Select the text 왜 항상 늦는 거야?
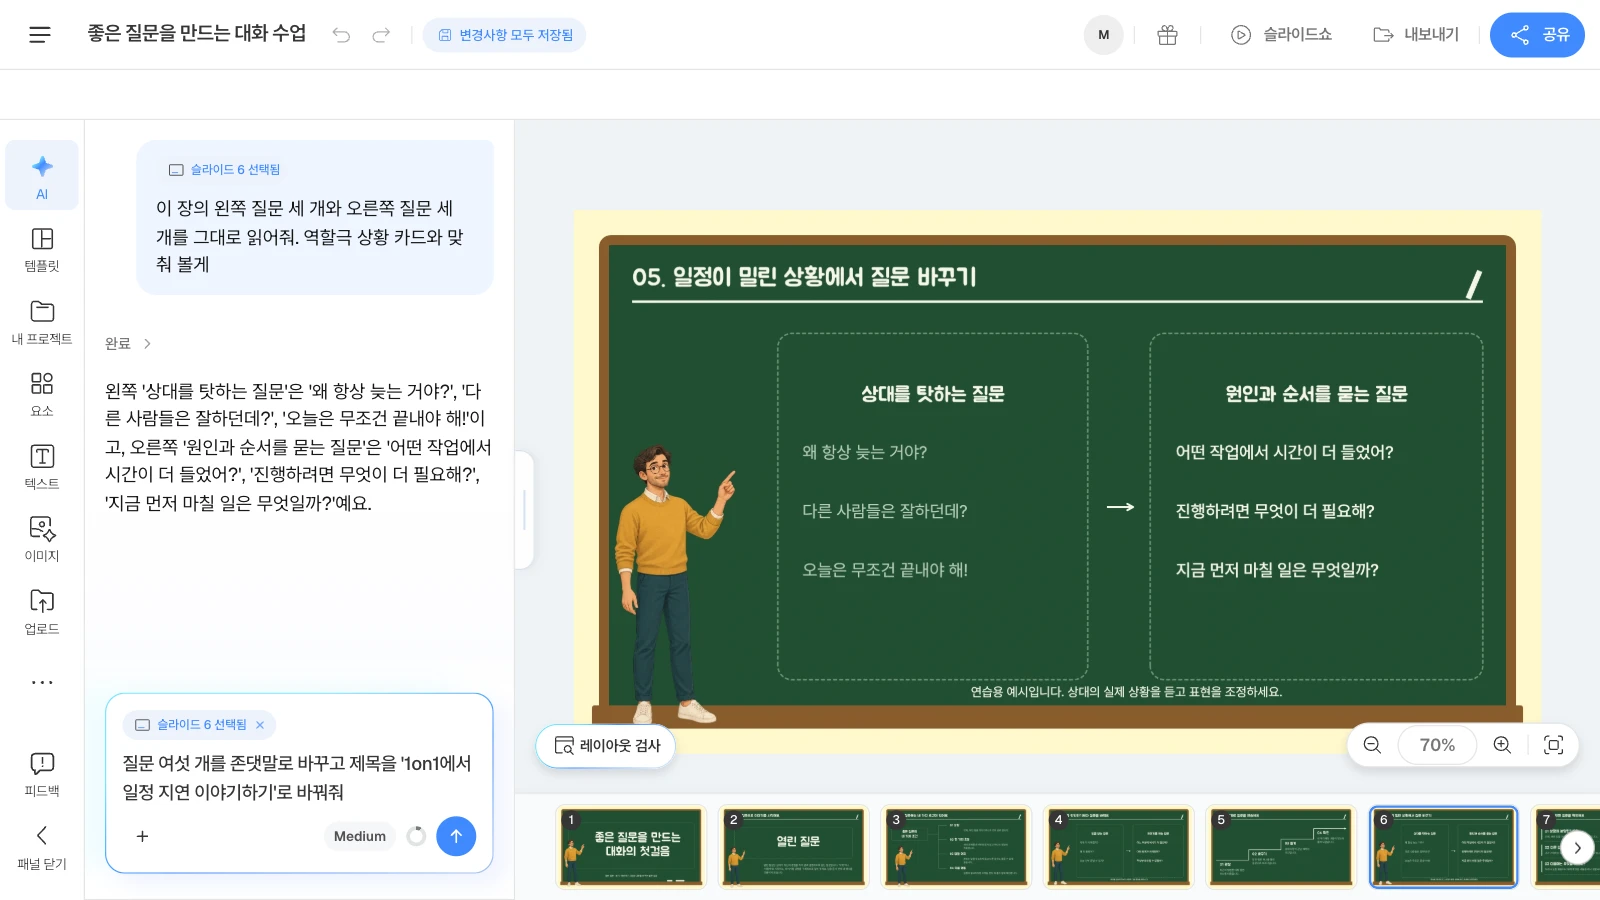 (x=864, y=452)
